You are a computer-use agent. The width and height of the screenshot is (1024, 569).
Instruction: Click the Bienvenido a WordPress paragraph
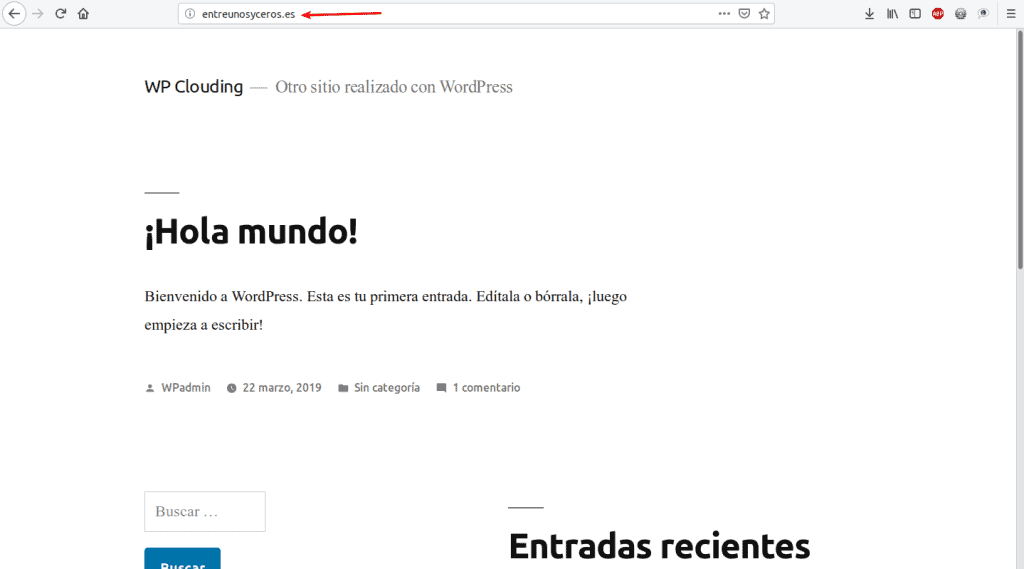pyautogui.click(x=385, y=310)
